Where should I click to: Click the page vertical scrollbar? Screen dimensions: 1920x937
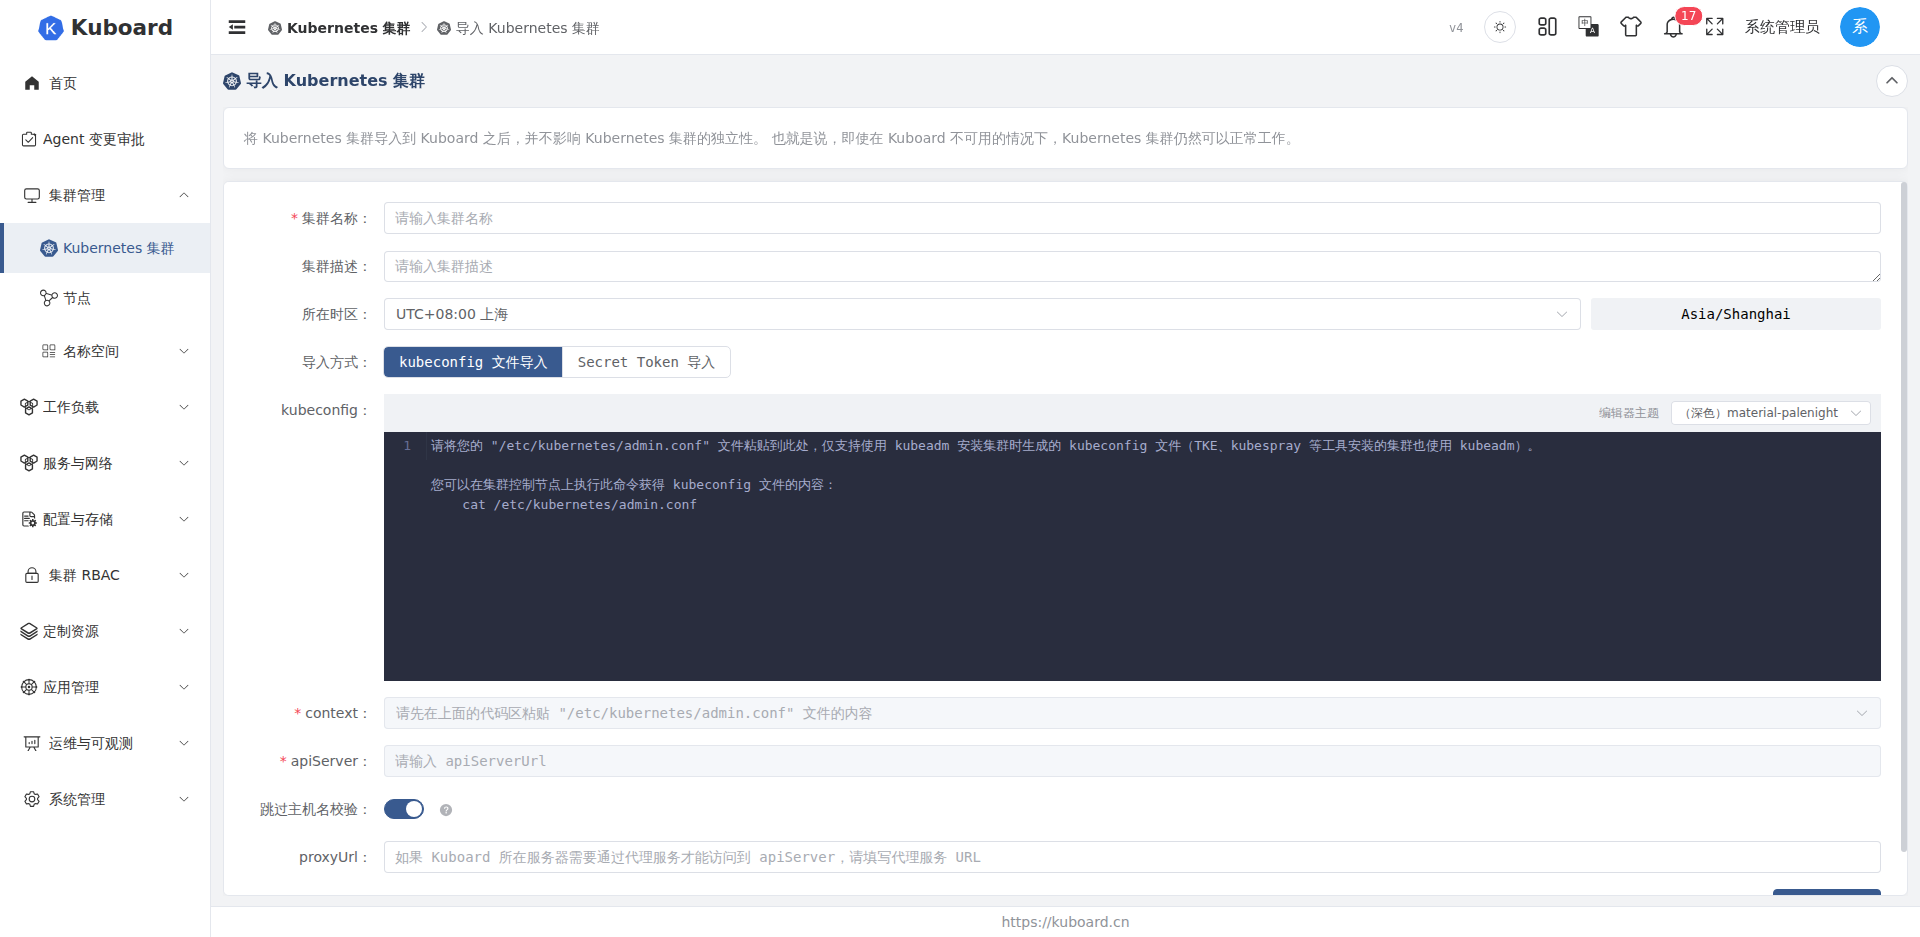[x=1903, y=515]
